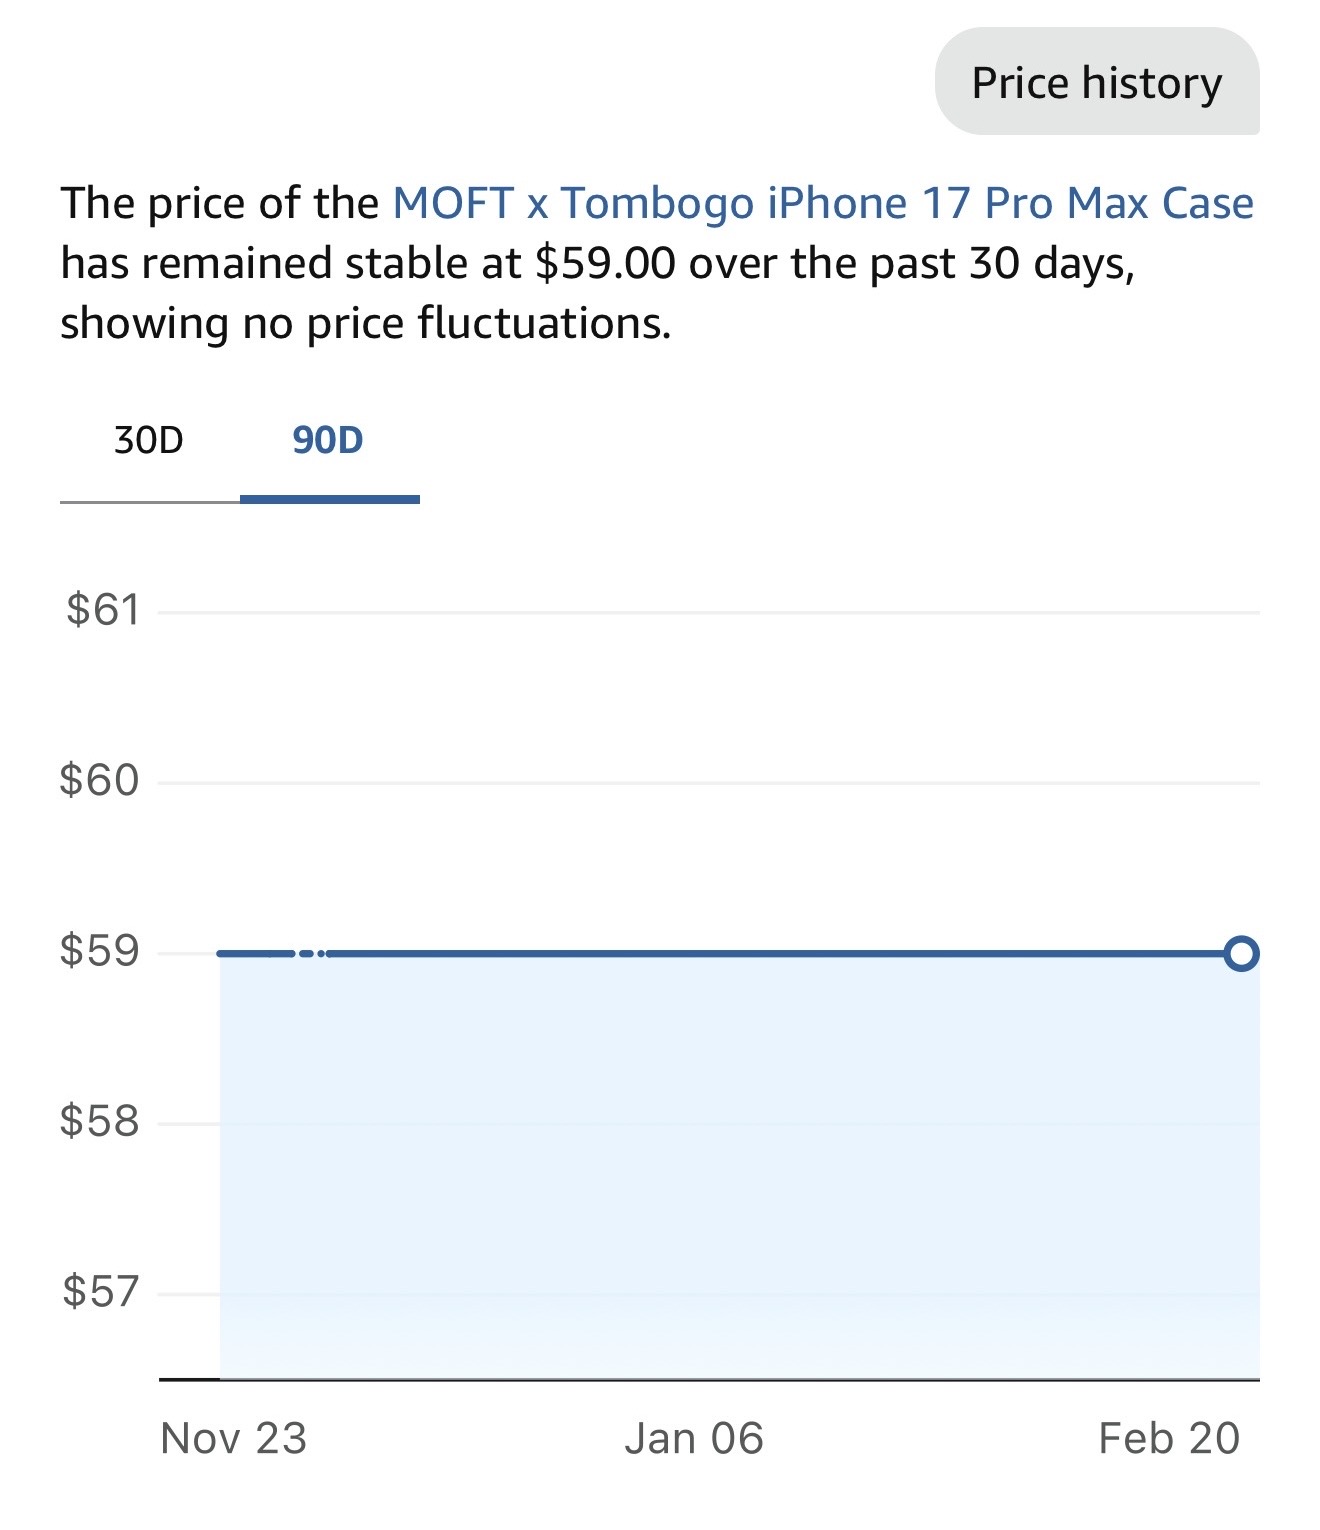Click the $60 y-axis label
This screenshot has height=1530, width=1320.
[x=99, y=780]
